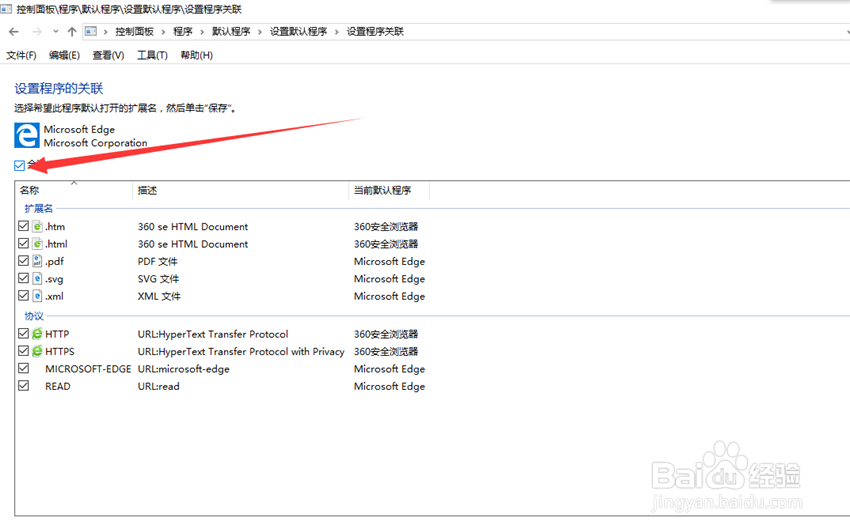Viewport: 850px width, 532px height.
Task: Select the XML 文件 description cell
Action: [x=159, y=296]
